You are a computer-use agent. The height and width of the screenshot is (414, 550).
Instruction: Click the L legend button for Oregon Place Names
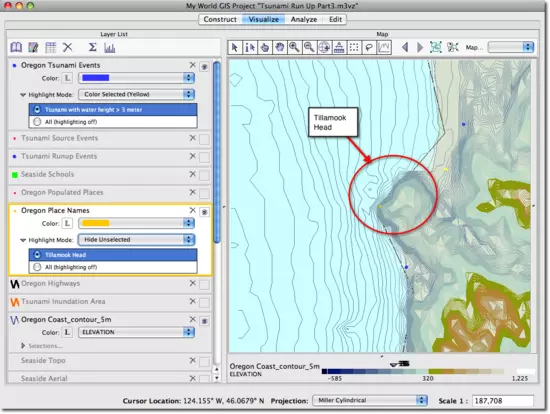[67, 223]
